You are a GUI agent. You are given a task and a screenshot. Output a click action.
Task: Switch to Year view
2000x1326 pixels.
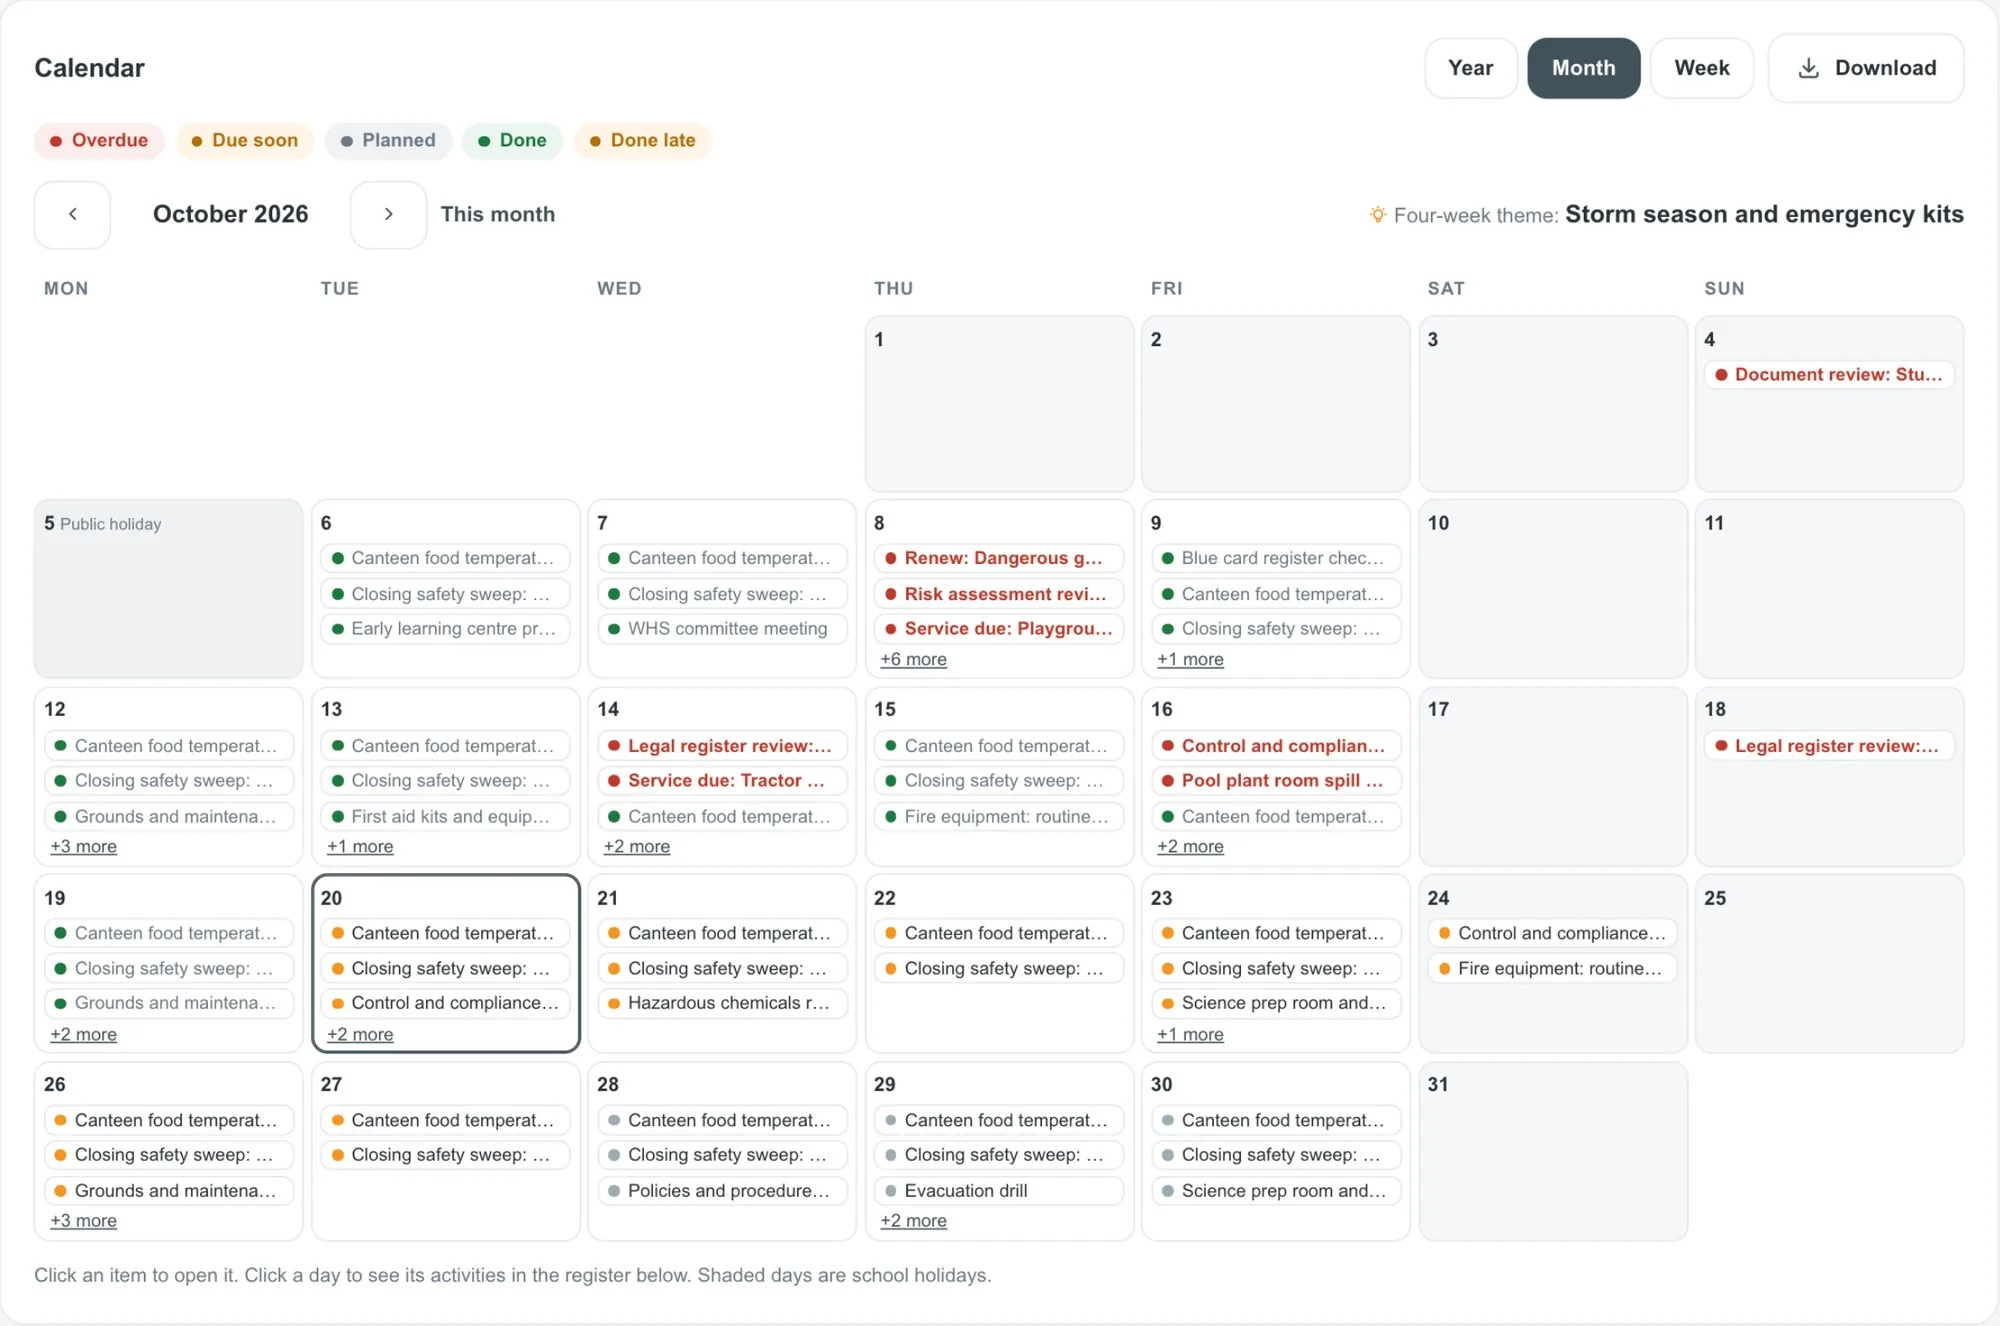1470,68
